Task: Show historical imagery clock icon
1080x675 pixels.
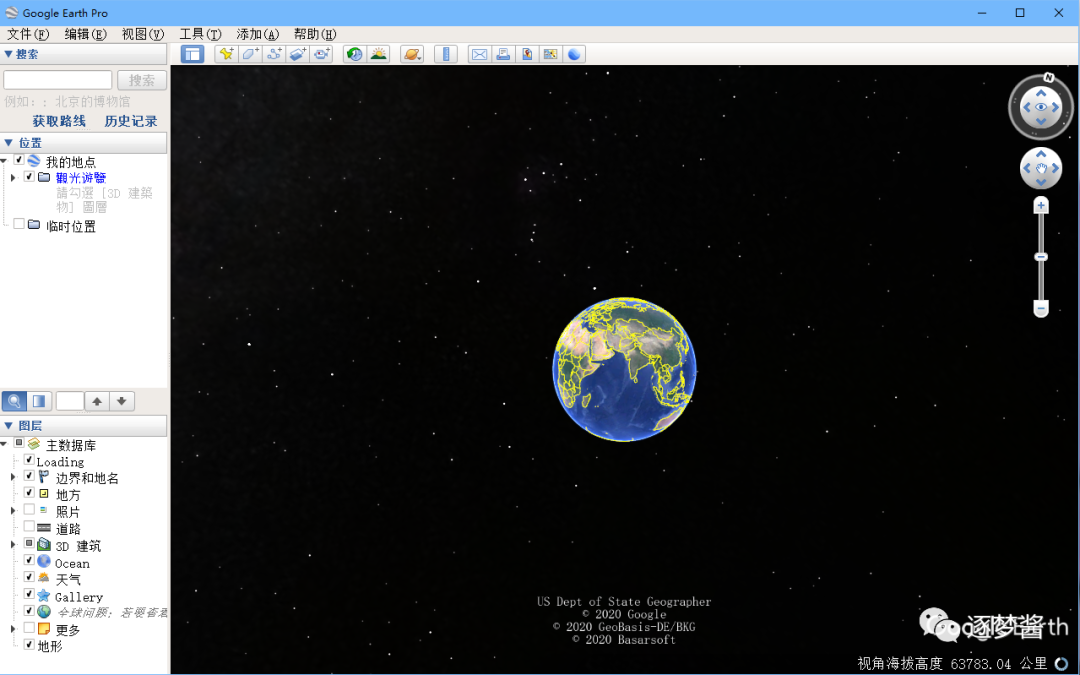Action: point(355,54)
